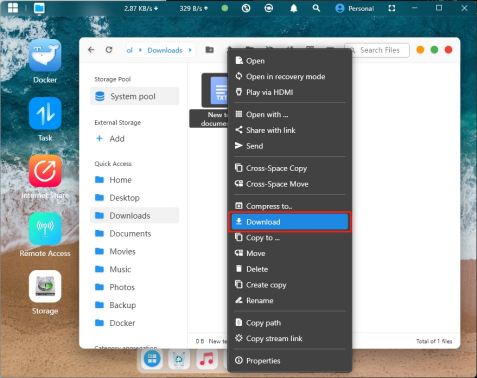Viewport: 477px width, 378px height.
Task: Open the music note dock icon
Action: click(207, 359)
